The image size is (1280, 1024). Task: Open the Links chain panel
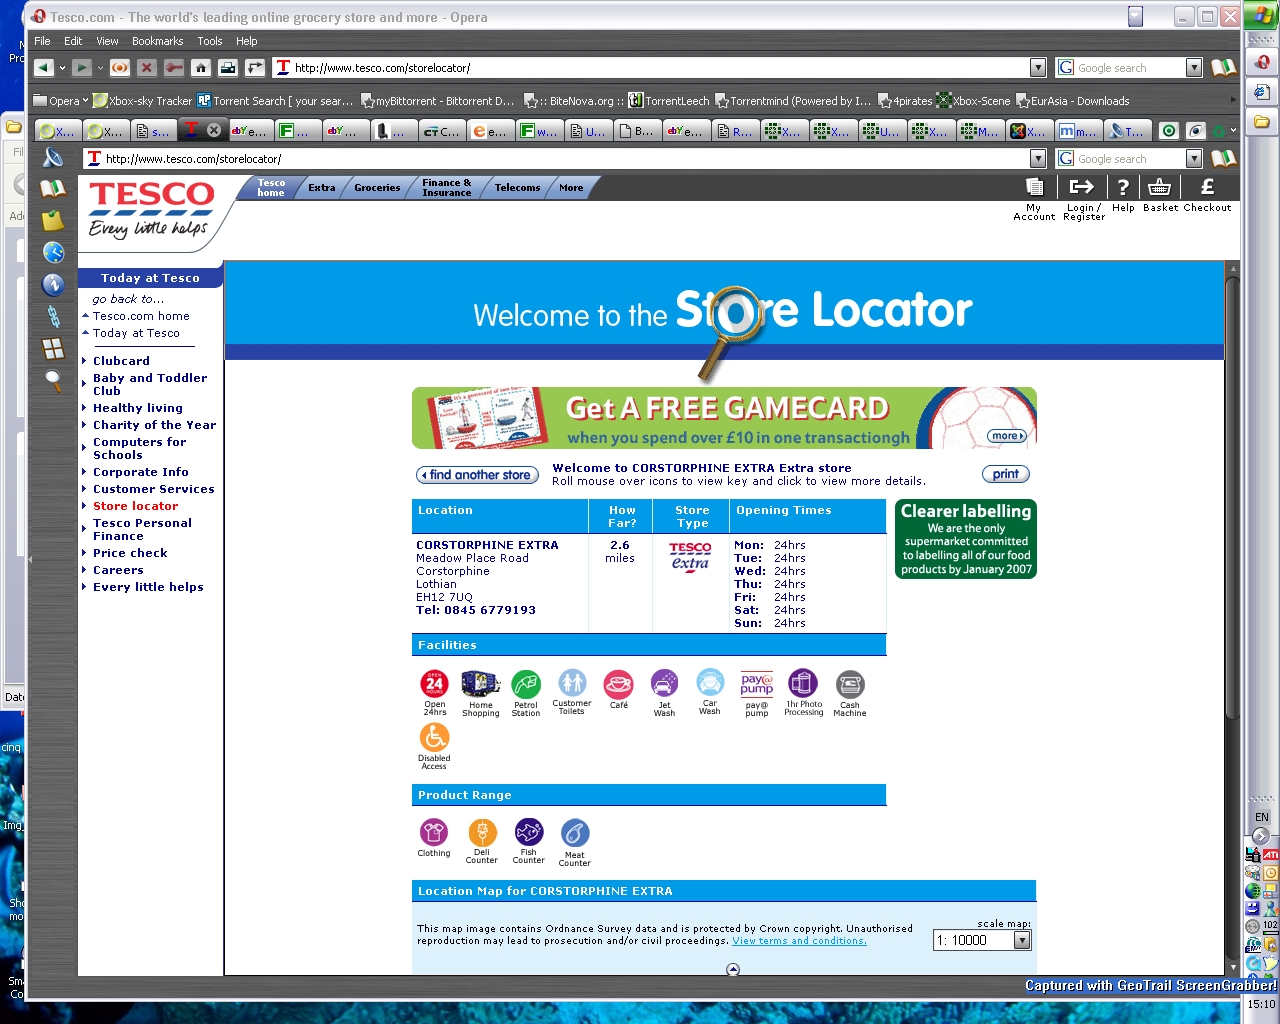click(53, 317)
